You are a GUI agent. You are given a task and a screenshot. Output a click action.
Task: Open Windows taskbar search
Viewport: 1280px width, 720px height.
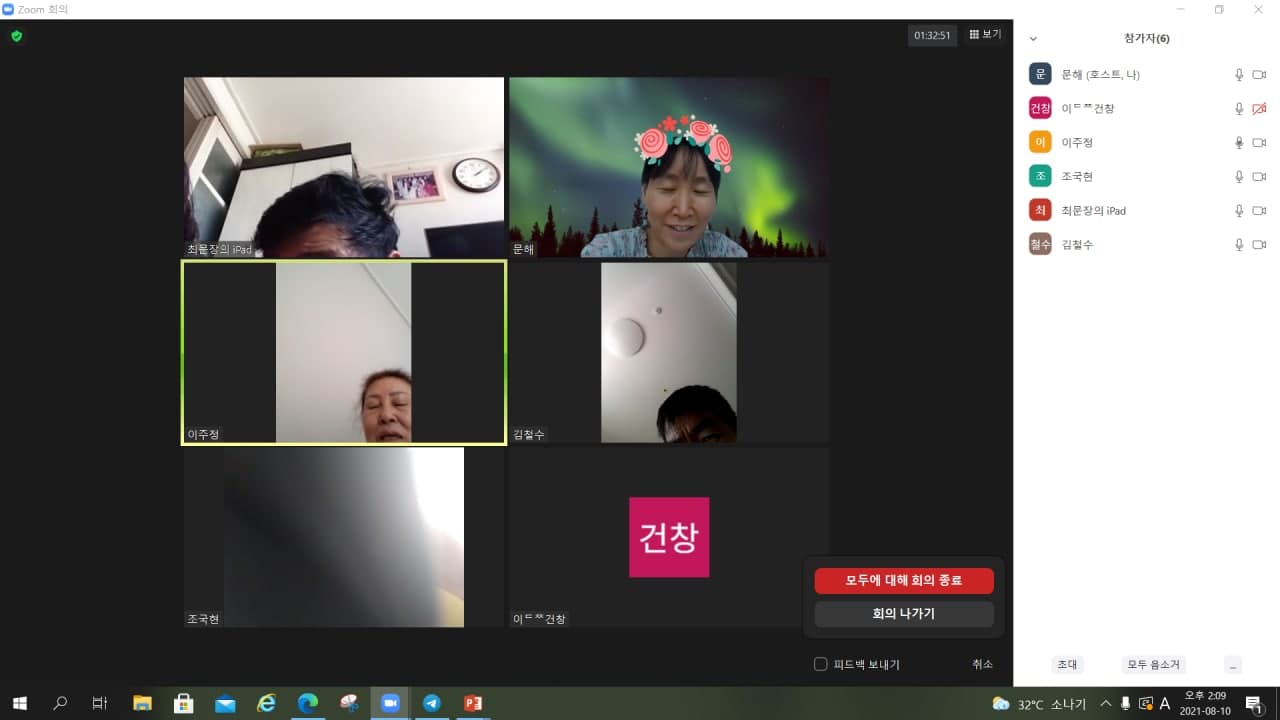[60, 703]
